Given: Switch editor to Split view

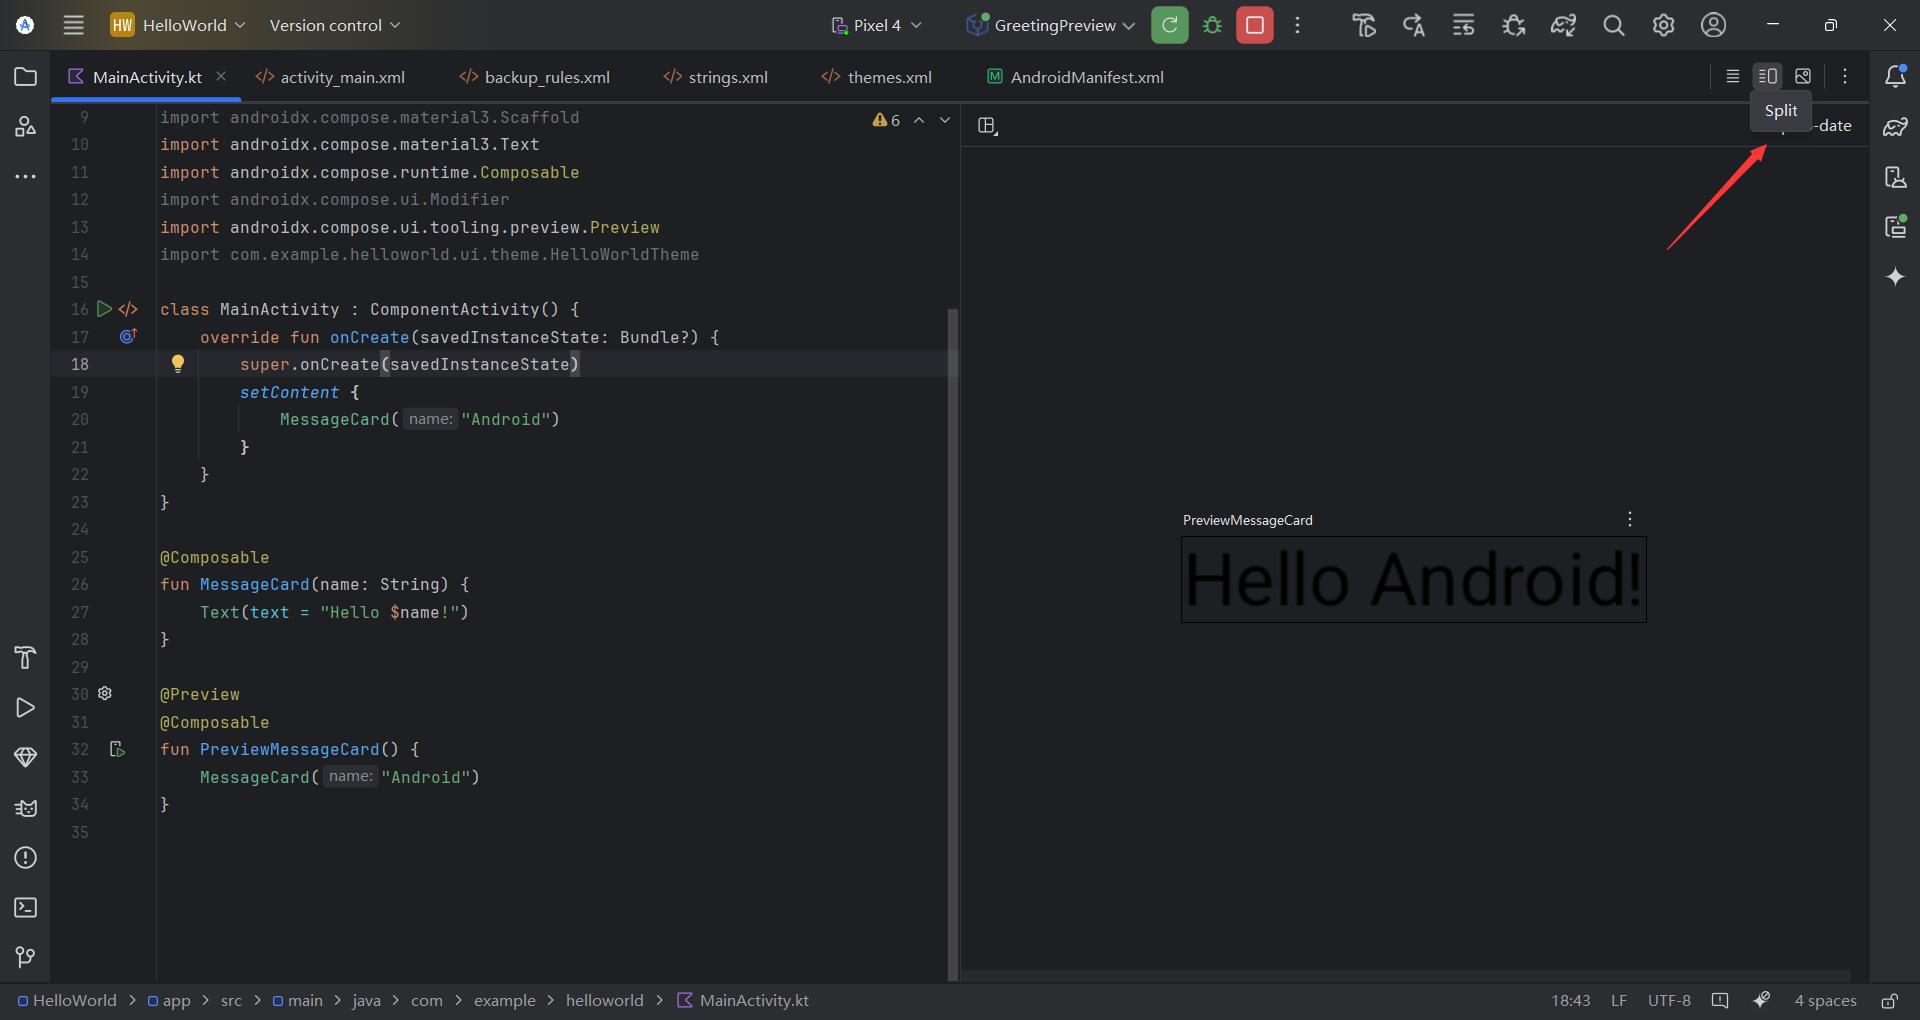Looking at the screenshot, I should [x=1768, y=76].
